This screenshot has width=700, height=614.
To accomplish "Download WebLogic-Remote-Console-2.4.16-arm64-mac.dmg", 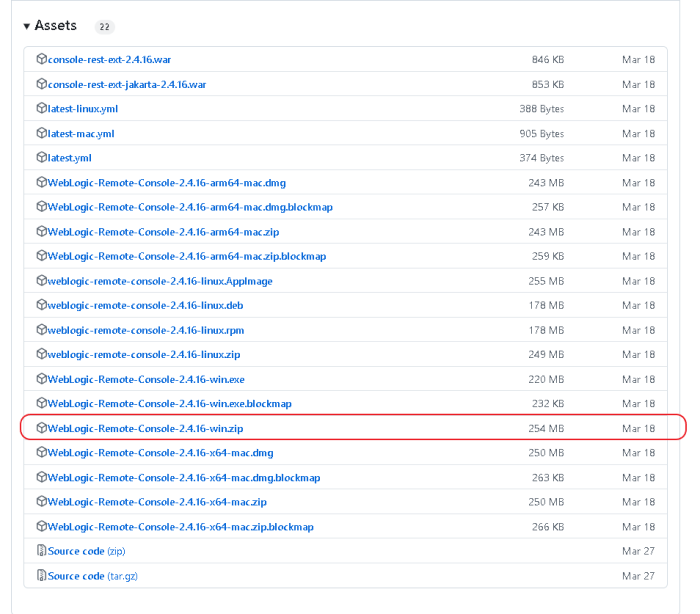I will (x=167, y=183).
